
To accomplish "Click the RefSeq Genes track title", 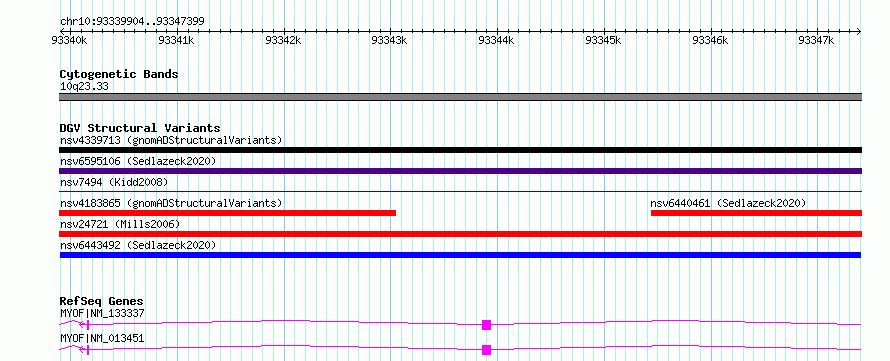I will tap(102, 301).
